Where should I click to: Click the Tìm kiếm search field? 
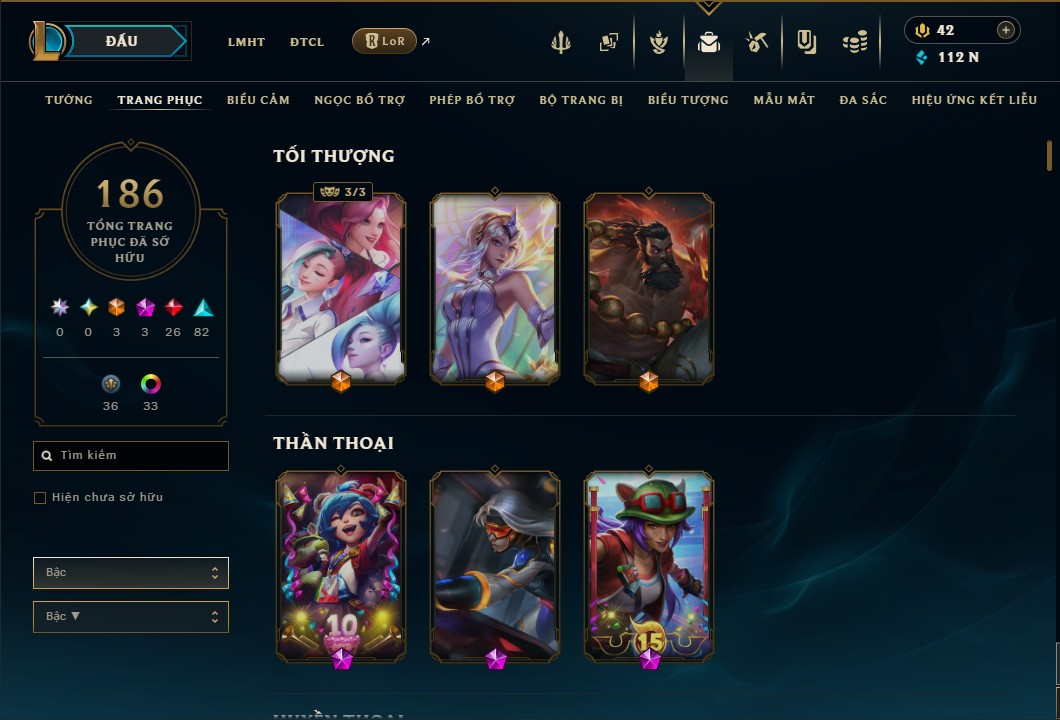click(x=130, y=456)
